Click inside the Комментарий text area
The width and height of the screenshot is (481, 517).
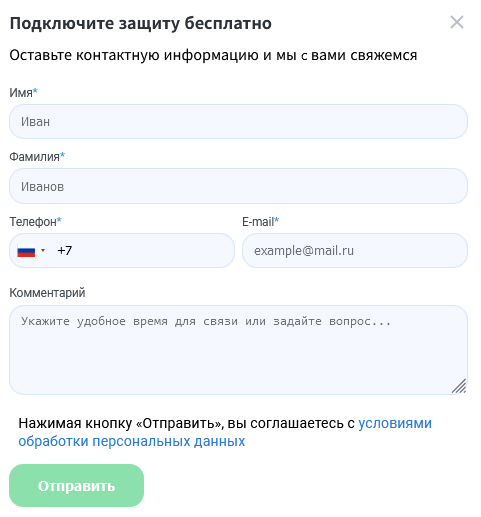point(238,350)
